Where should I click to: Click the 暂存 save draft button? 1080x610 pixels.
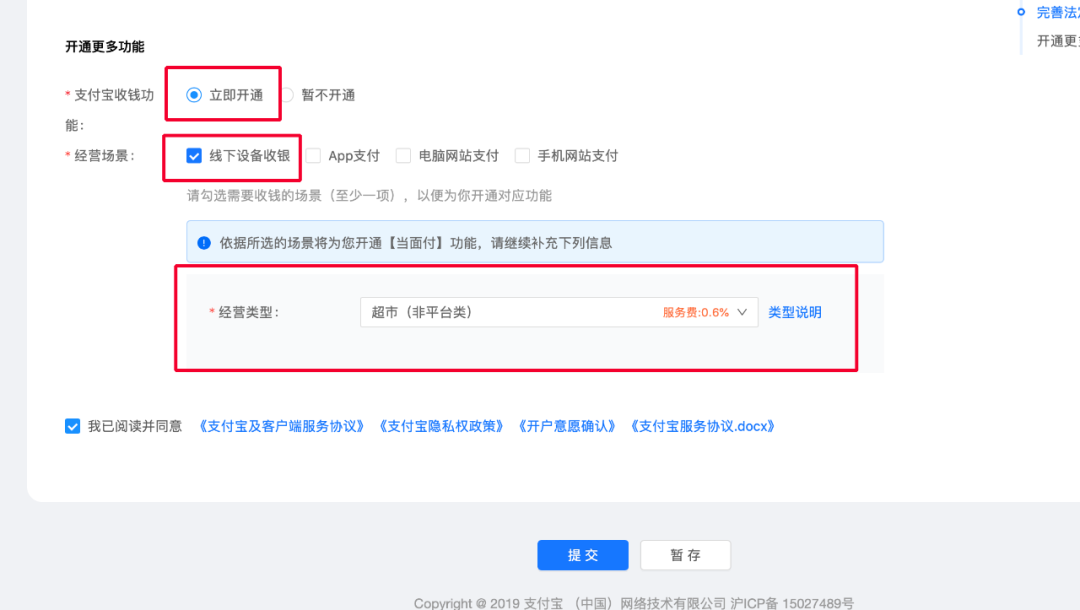click(685, 555)
